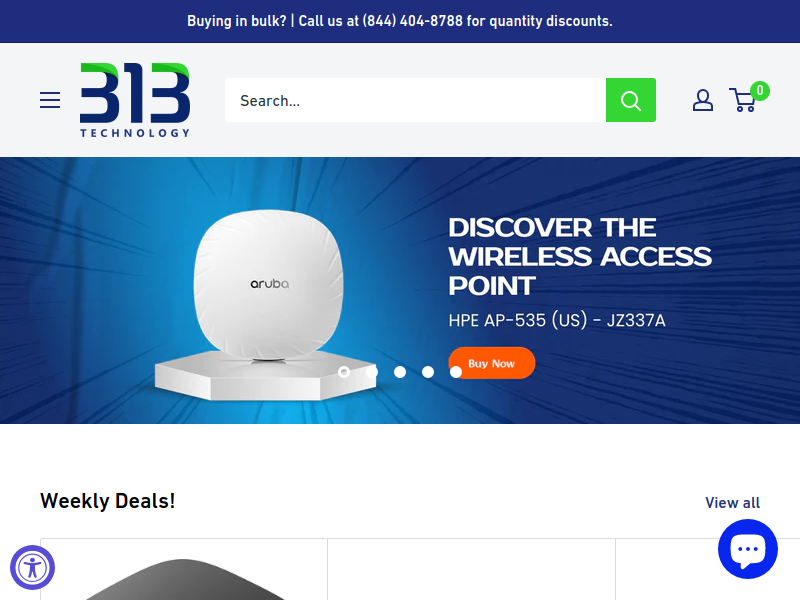Open the hamburger navigation menu
Screen dimensions: 800x600
(x=50, y=100)
